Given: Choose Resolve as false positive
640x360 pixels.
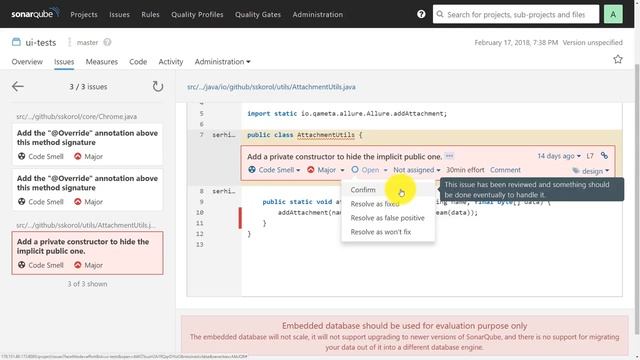Looking at the screenshot, I should 388,218.
